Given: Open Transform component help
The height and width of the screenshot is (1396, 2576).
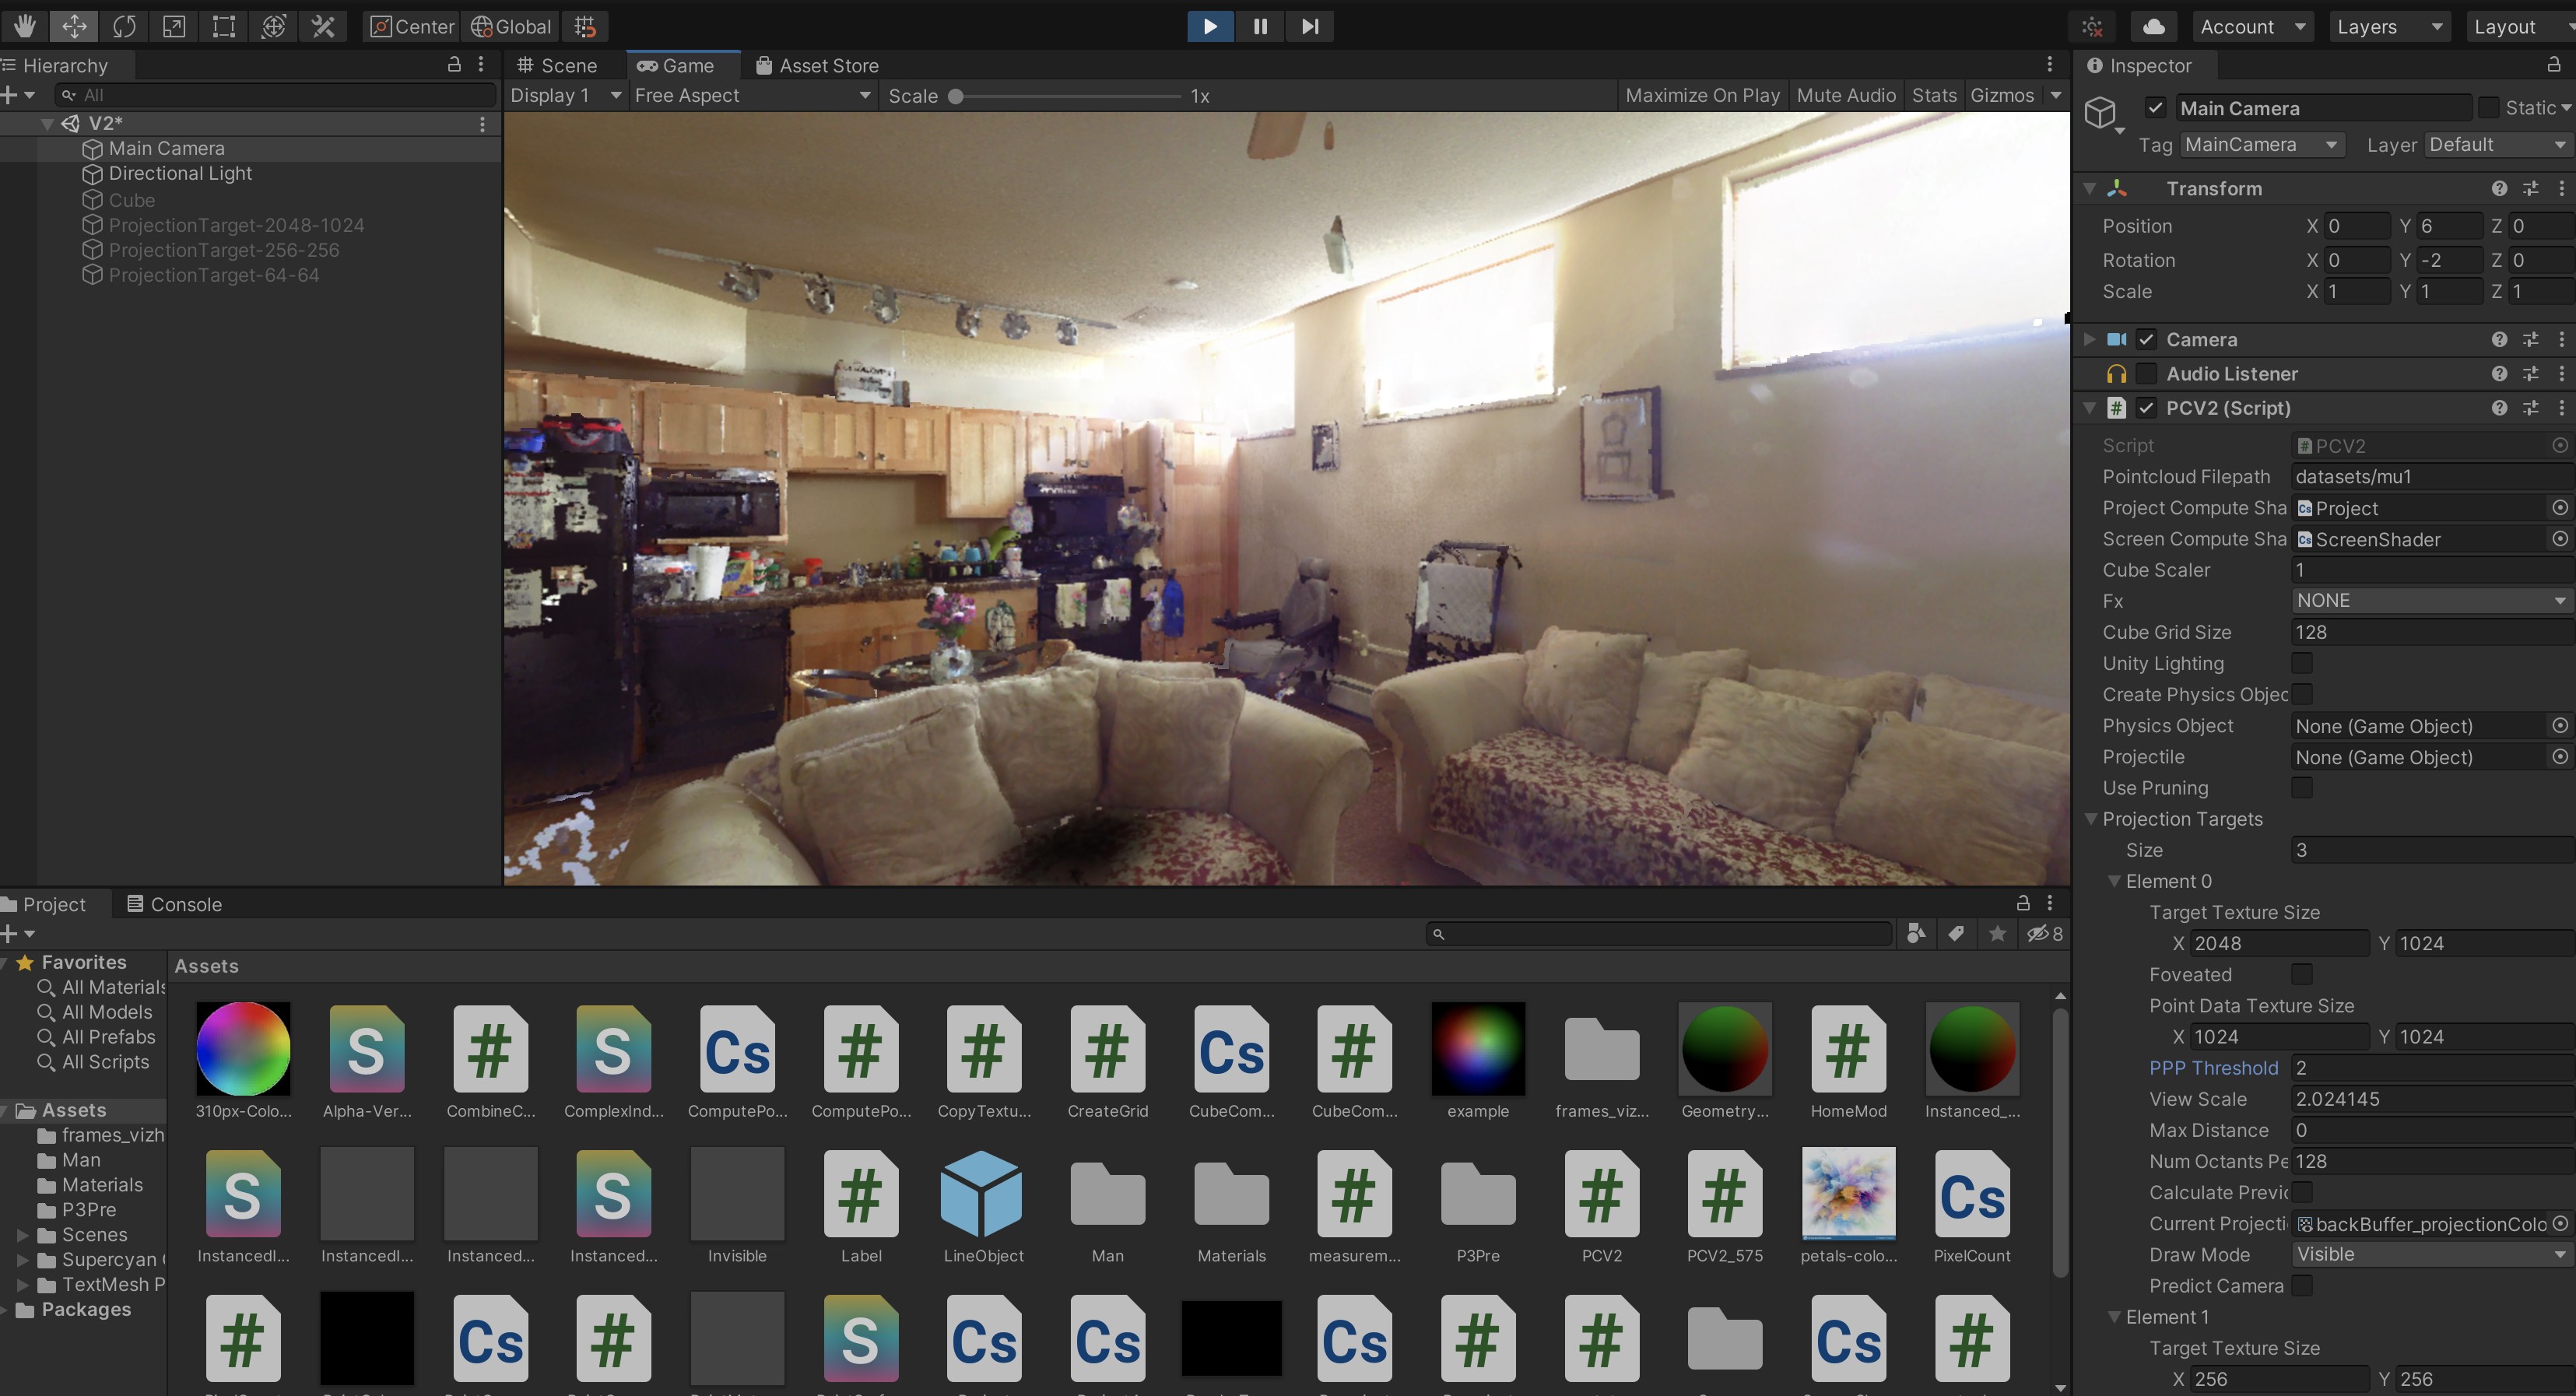Looking at the screenshot, I should click(x=2499, y=188).
